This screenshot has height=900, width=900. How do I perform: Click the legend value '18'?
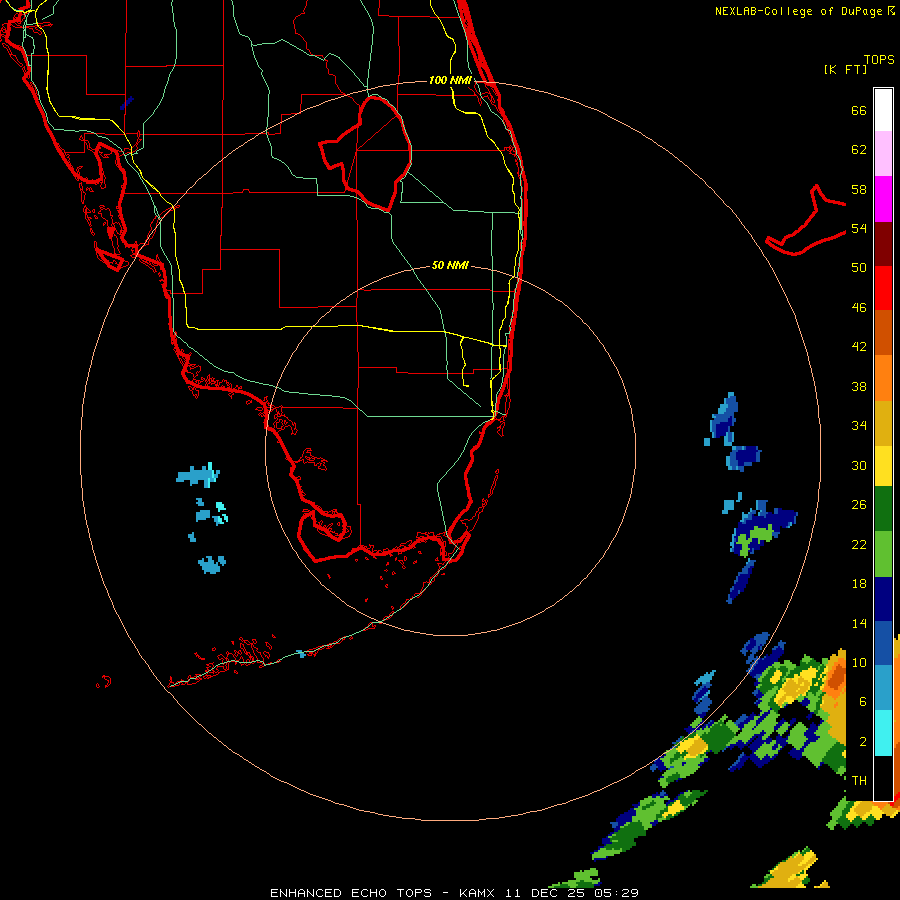859,584
